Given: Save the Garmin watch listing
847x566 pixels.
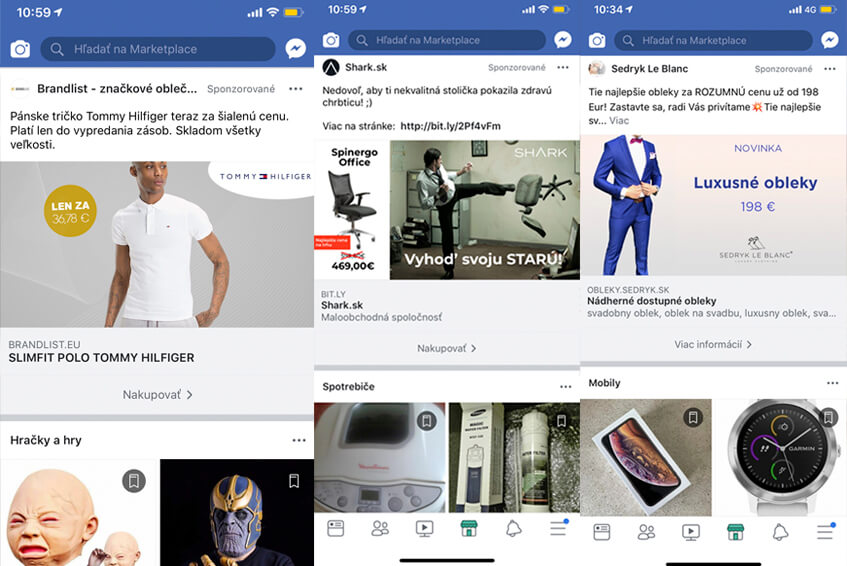Looking at the screenshot, I should click(x=828, y=417).
